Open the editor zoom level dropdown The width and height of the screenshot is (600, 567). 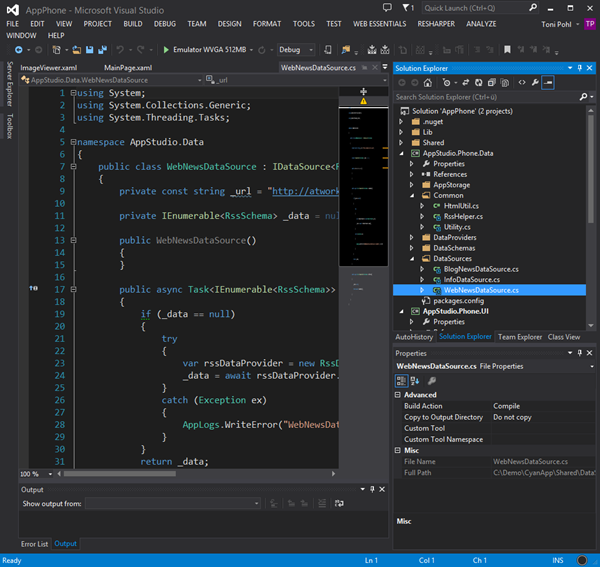[x=48, y=474]
